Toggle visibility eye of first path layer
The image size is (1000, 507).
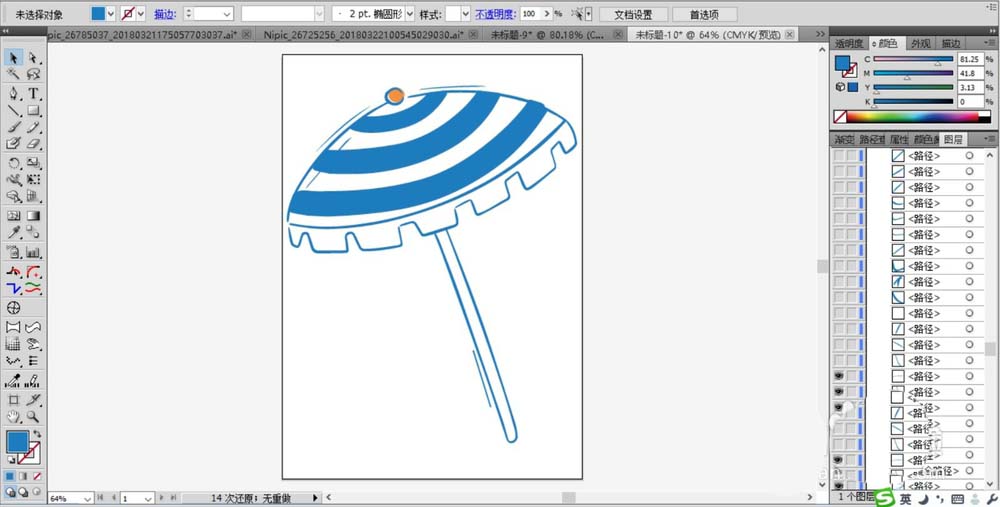[x=839, y=157]
